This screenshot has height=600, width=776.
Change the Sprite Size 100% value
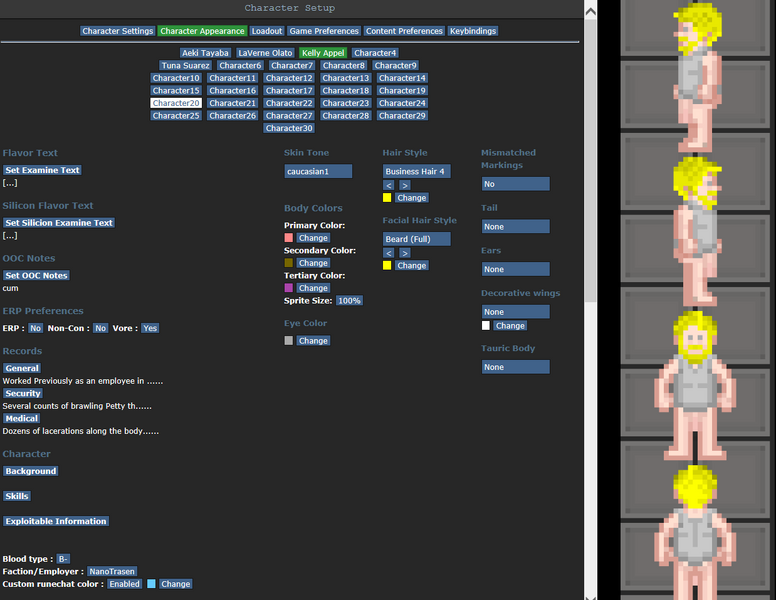click(x=349, y=301)
